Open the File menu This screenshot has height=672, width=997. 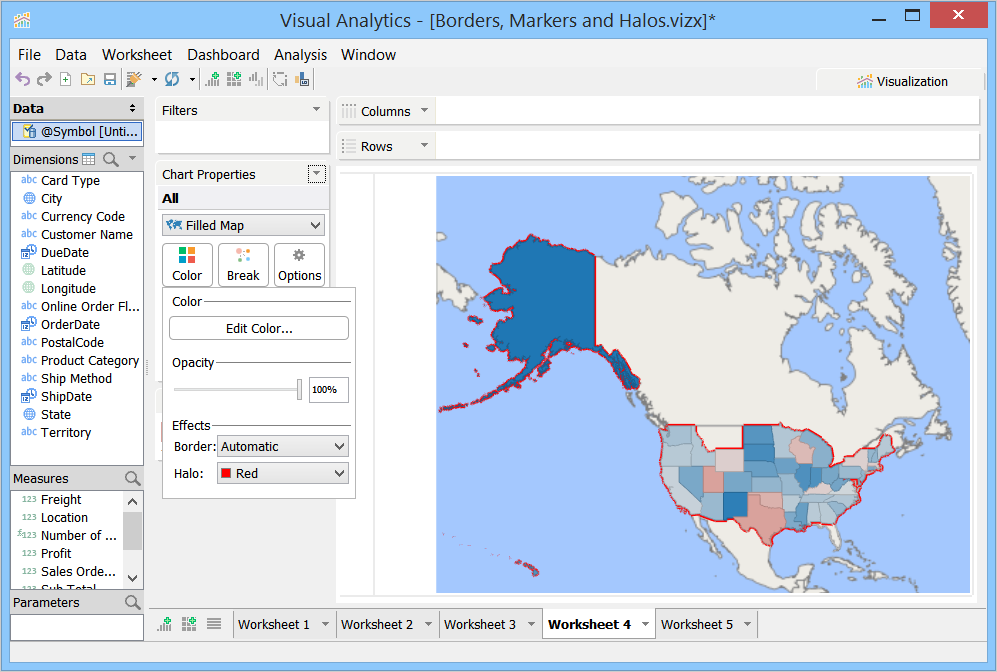coord(29,55)
